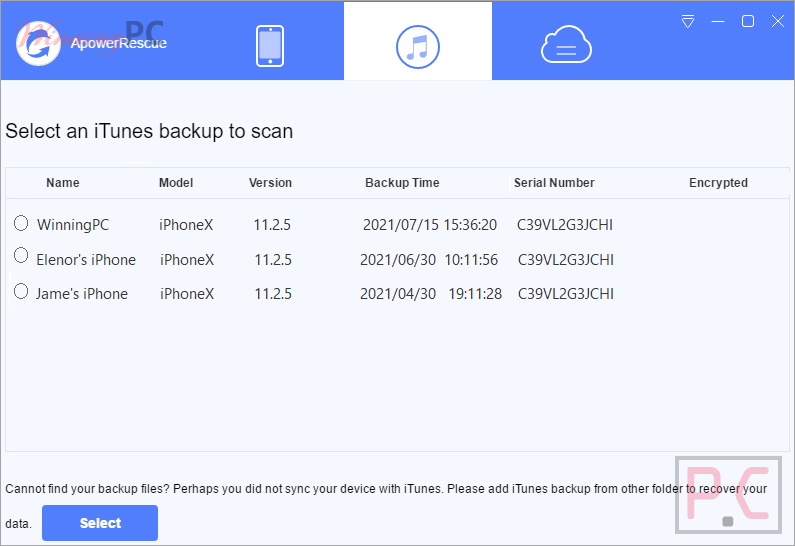This screenshot has width=795, height=546.
Task: Minimize the ApowerRescue window
Action: (718, 21)
